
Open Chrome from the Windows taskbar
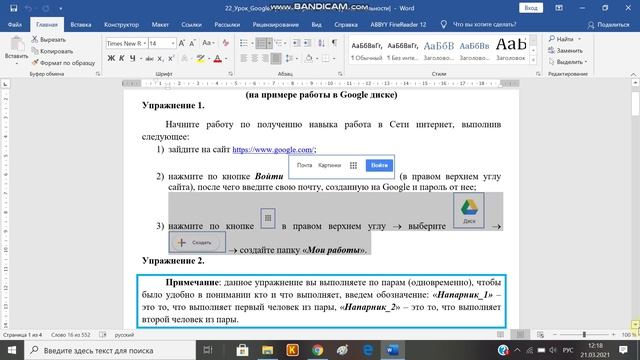(317, 350)
